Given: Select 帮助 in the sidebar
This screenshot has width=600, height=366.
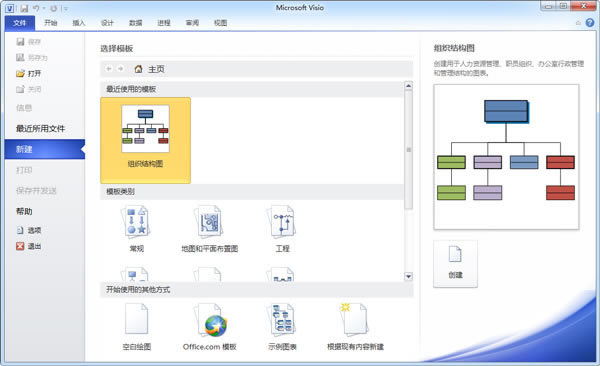Looking at the screenshot, I should coord(24,211).
